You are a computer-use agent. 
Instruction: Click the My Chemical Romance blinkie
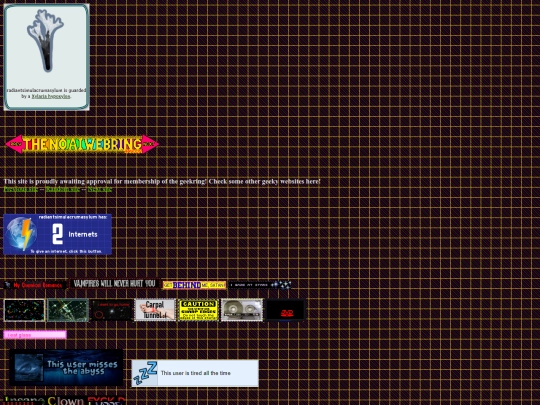[x=35, y=285]
